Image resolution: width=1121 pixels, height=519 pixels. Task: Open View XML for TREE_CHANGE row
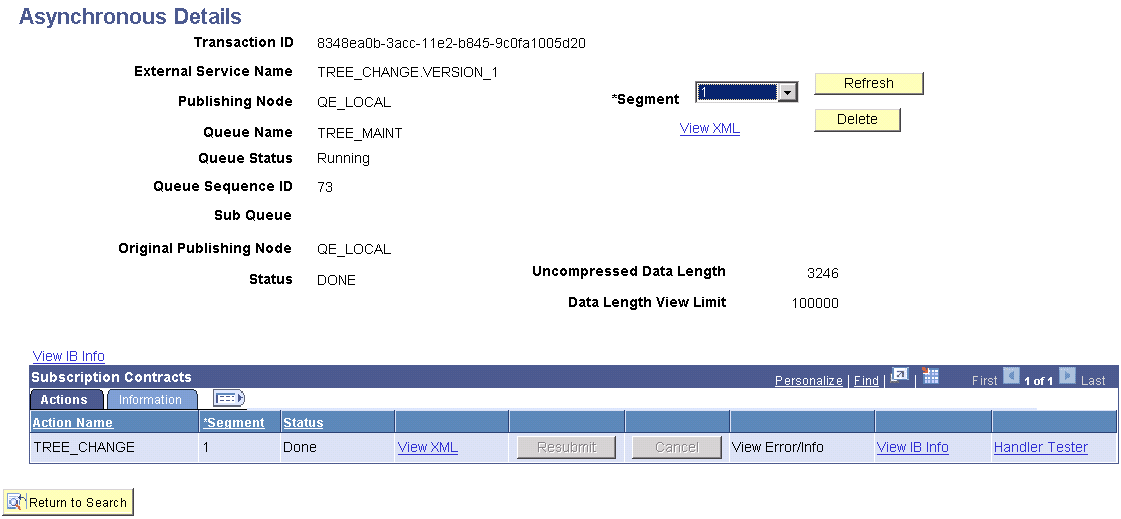pyautogui.click(x=428, y=448)
